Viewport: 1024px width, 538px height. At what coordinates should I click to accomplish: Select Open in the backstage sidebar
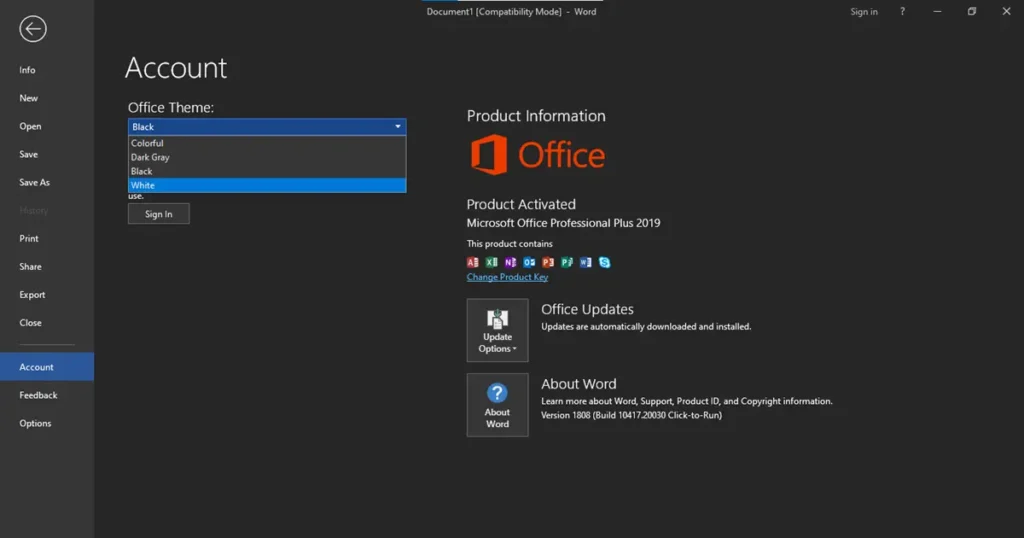click(x=47, y=126)
